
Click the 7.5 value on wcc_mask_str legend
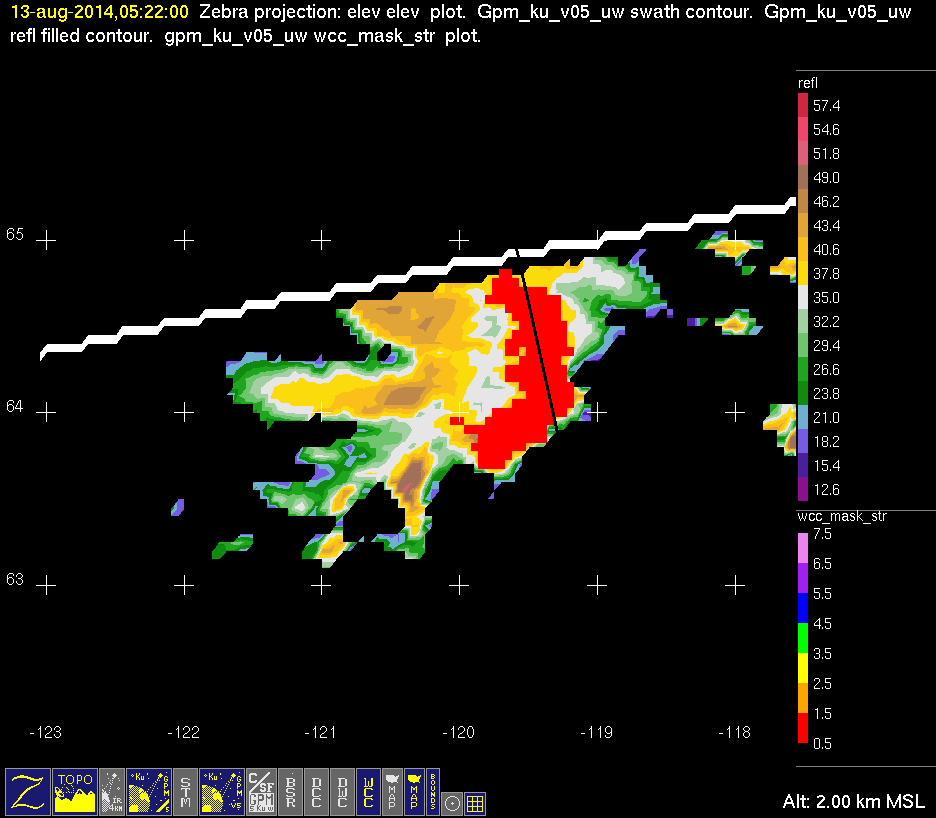point(822,534)
